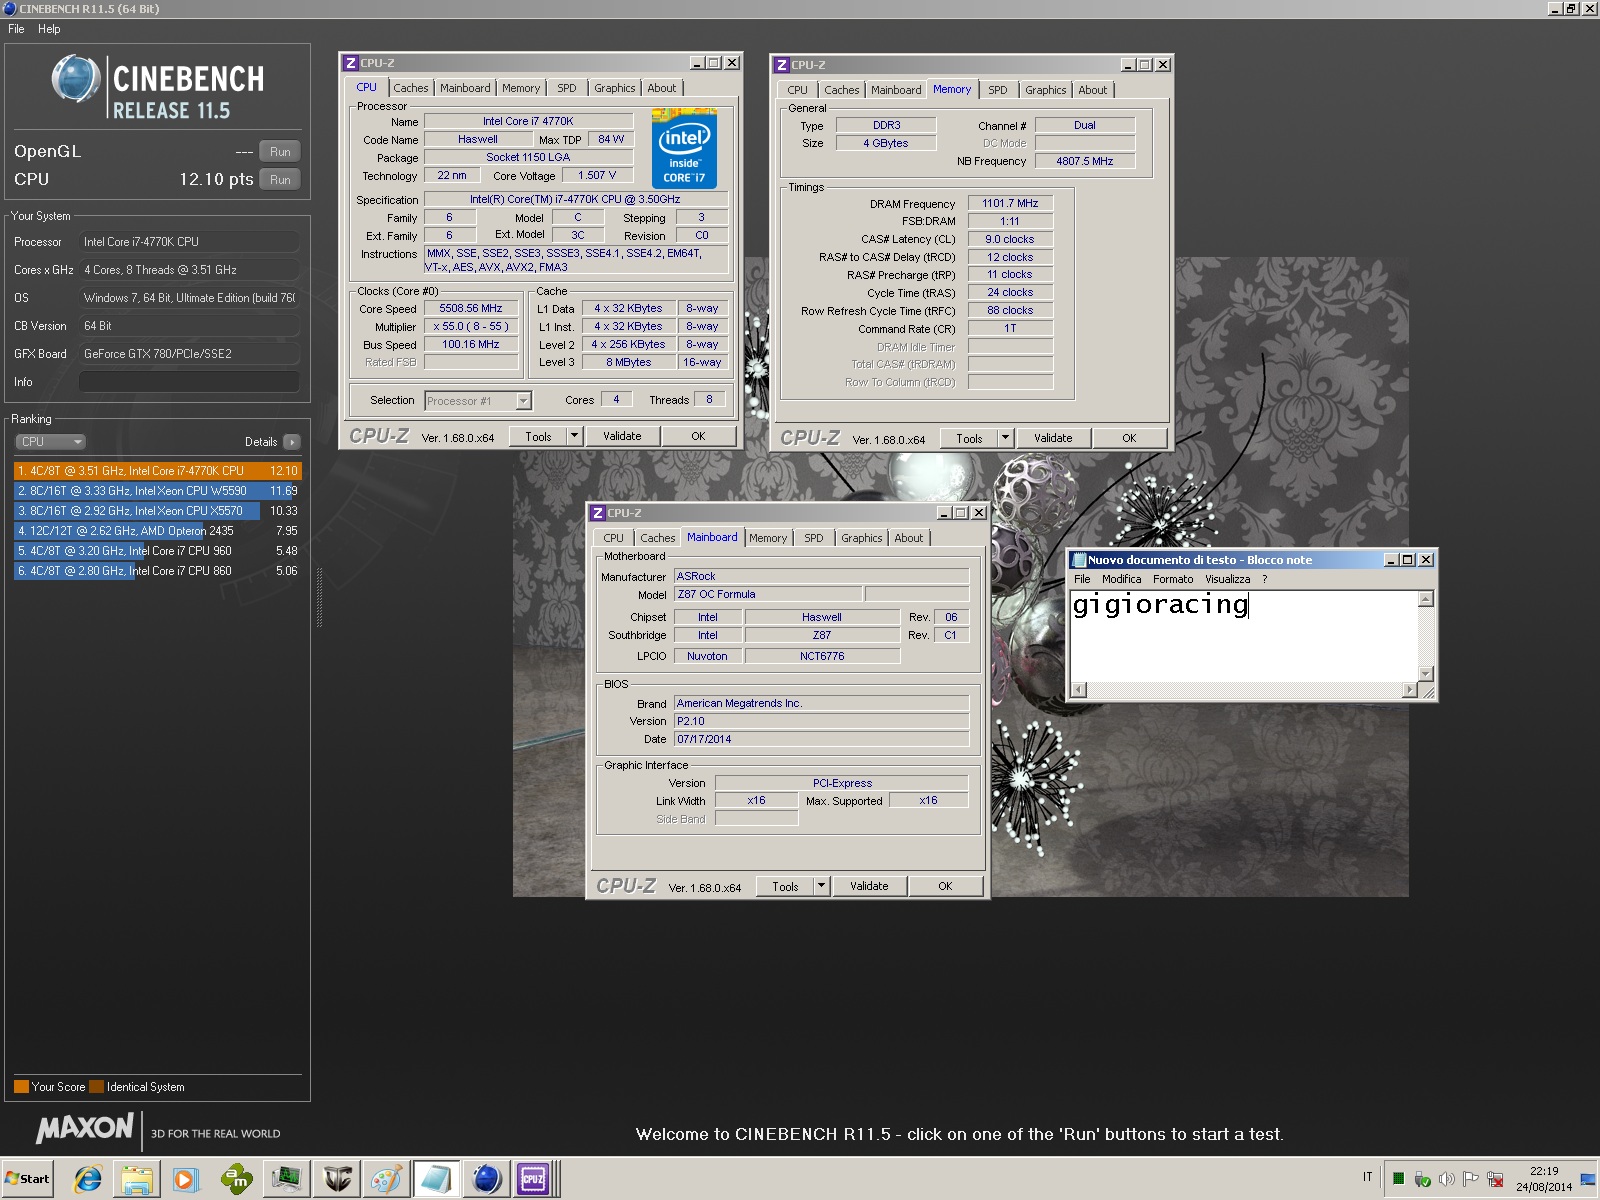Open the volume speaker tray icon
This screenshot has width=1600, height=1200.
[1446, 1179]
